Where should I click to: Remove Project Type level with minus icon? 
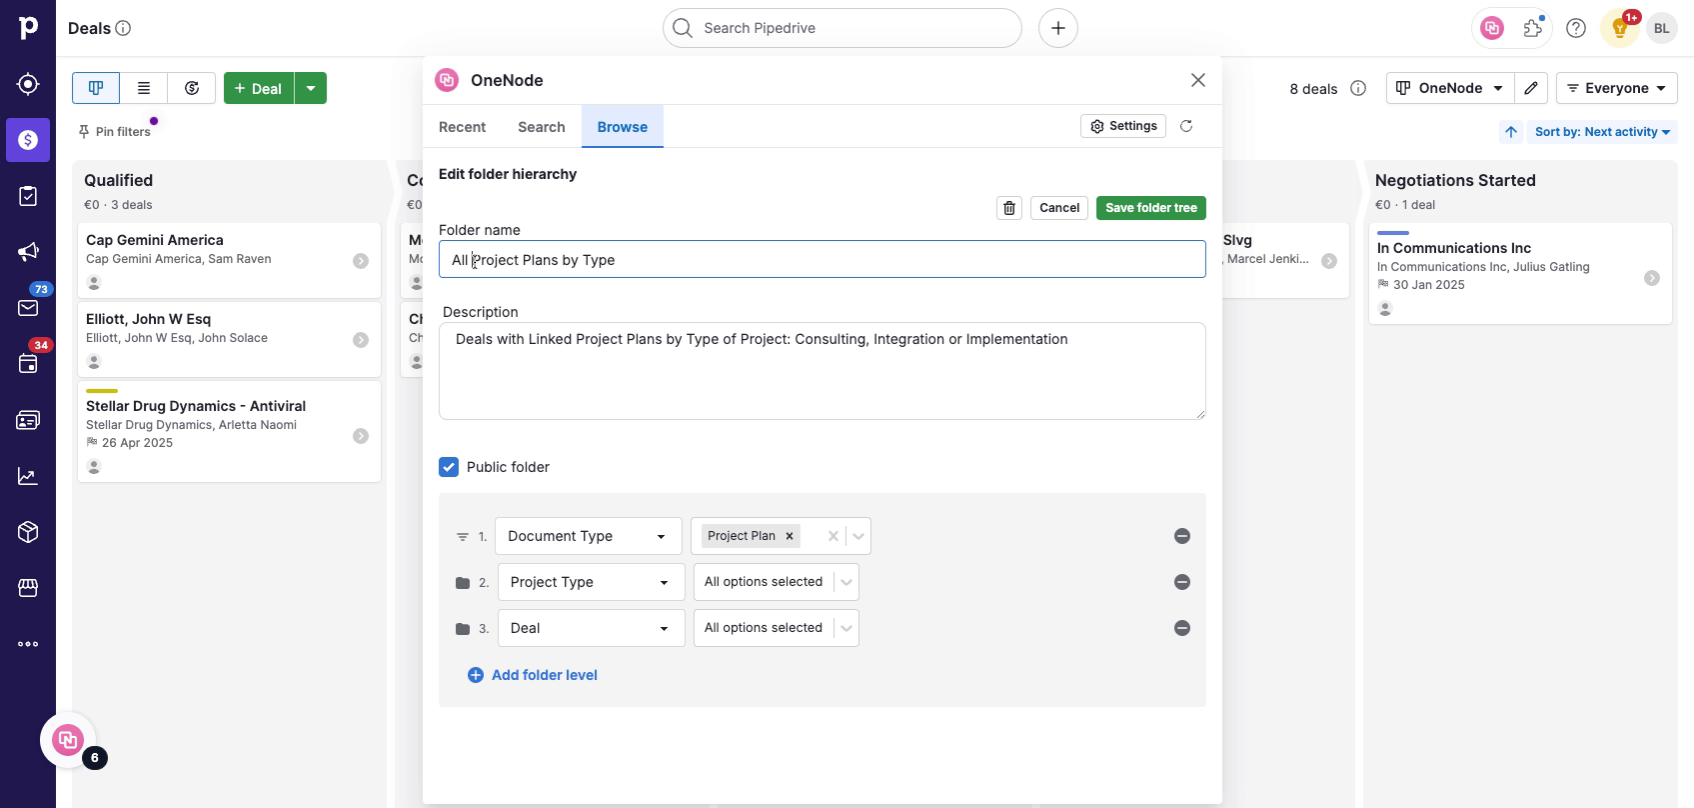point(1182,582)
